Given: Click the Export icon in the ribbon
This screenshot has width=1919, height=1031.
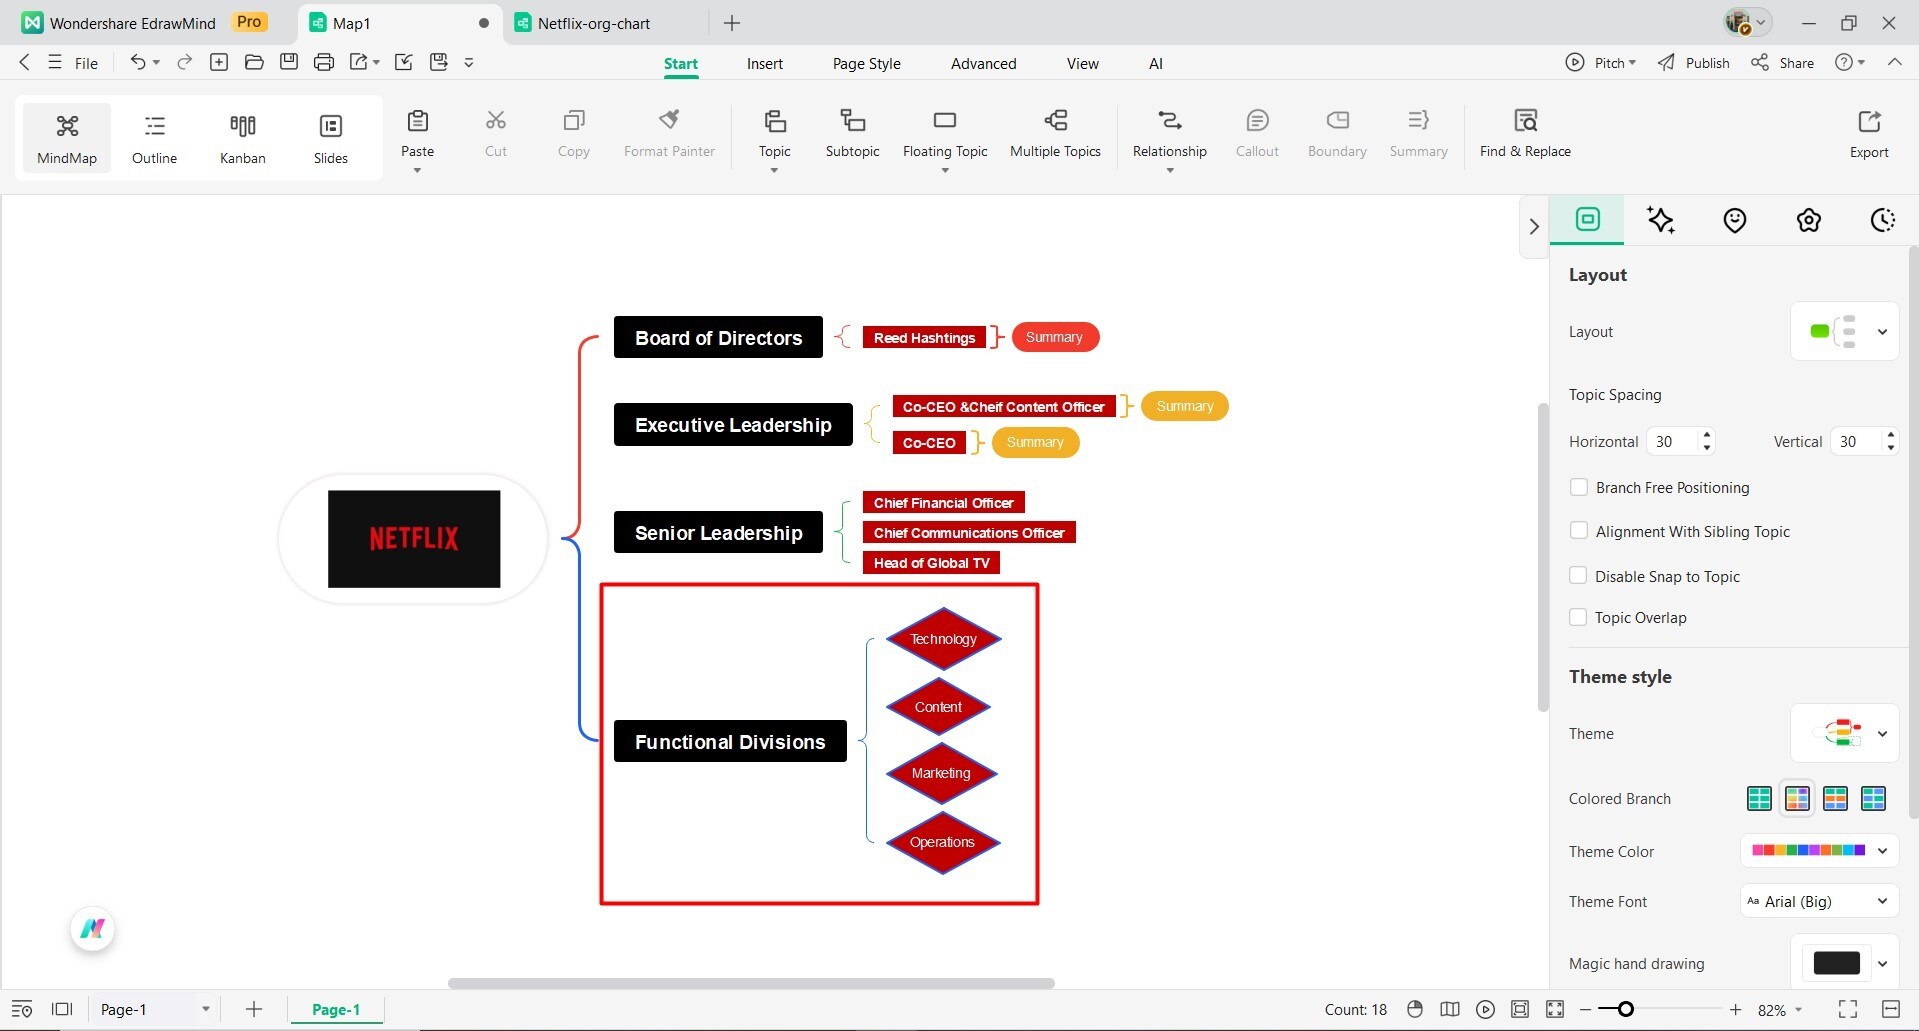Looking at the screenshot, I should (x=1869, y=134).
